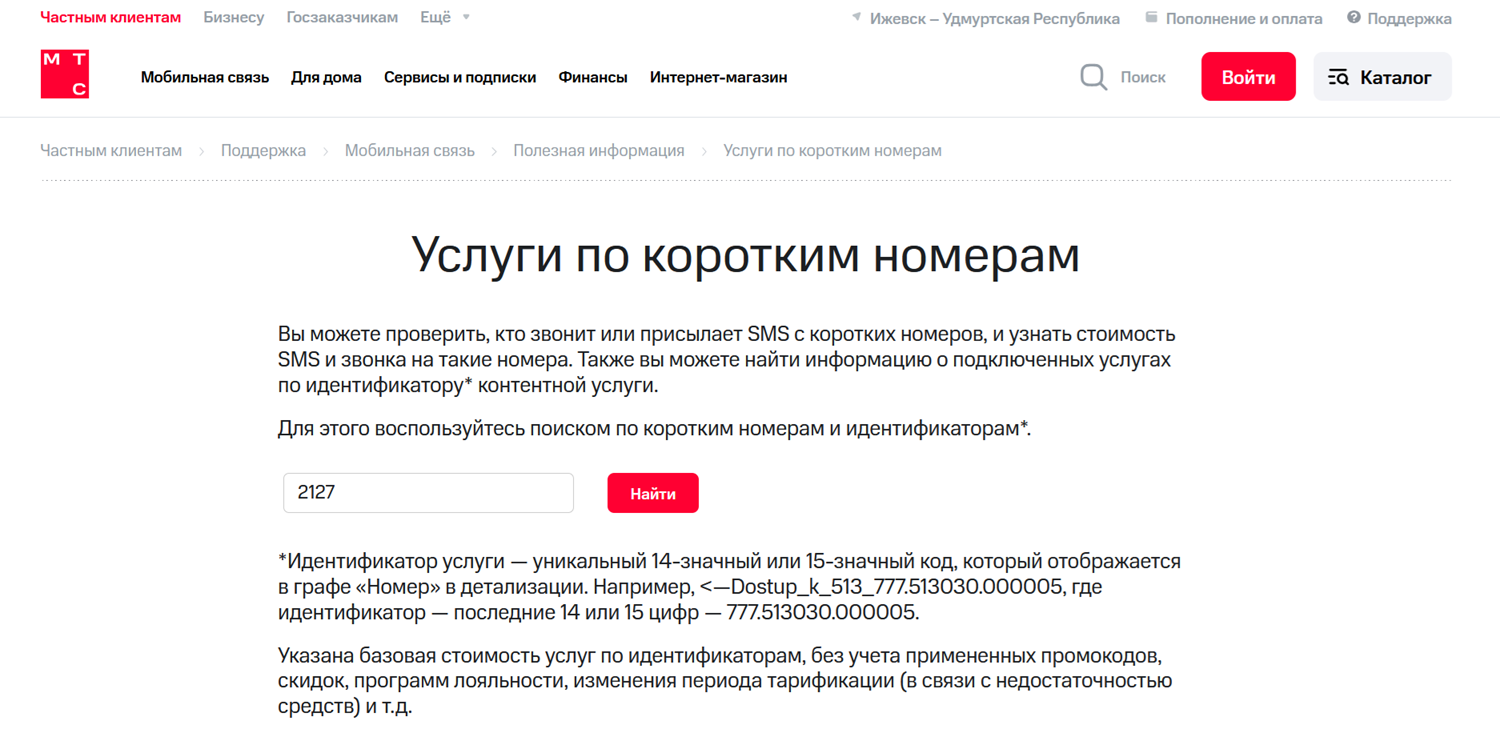Open the Для дома menu
The image size is (1500, 737).
[x=326, y=77]
